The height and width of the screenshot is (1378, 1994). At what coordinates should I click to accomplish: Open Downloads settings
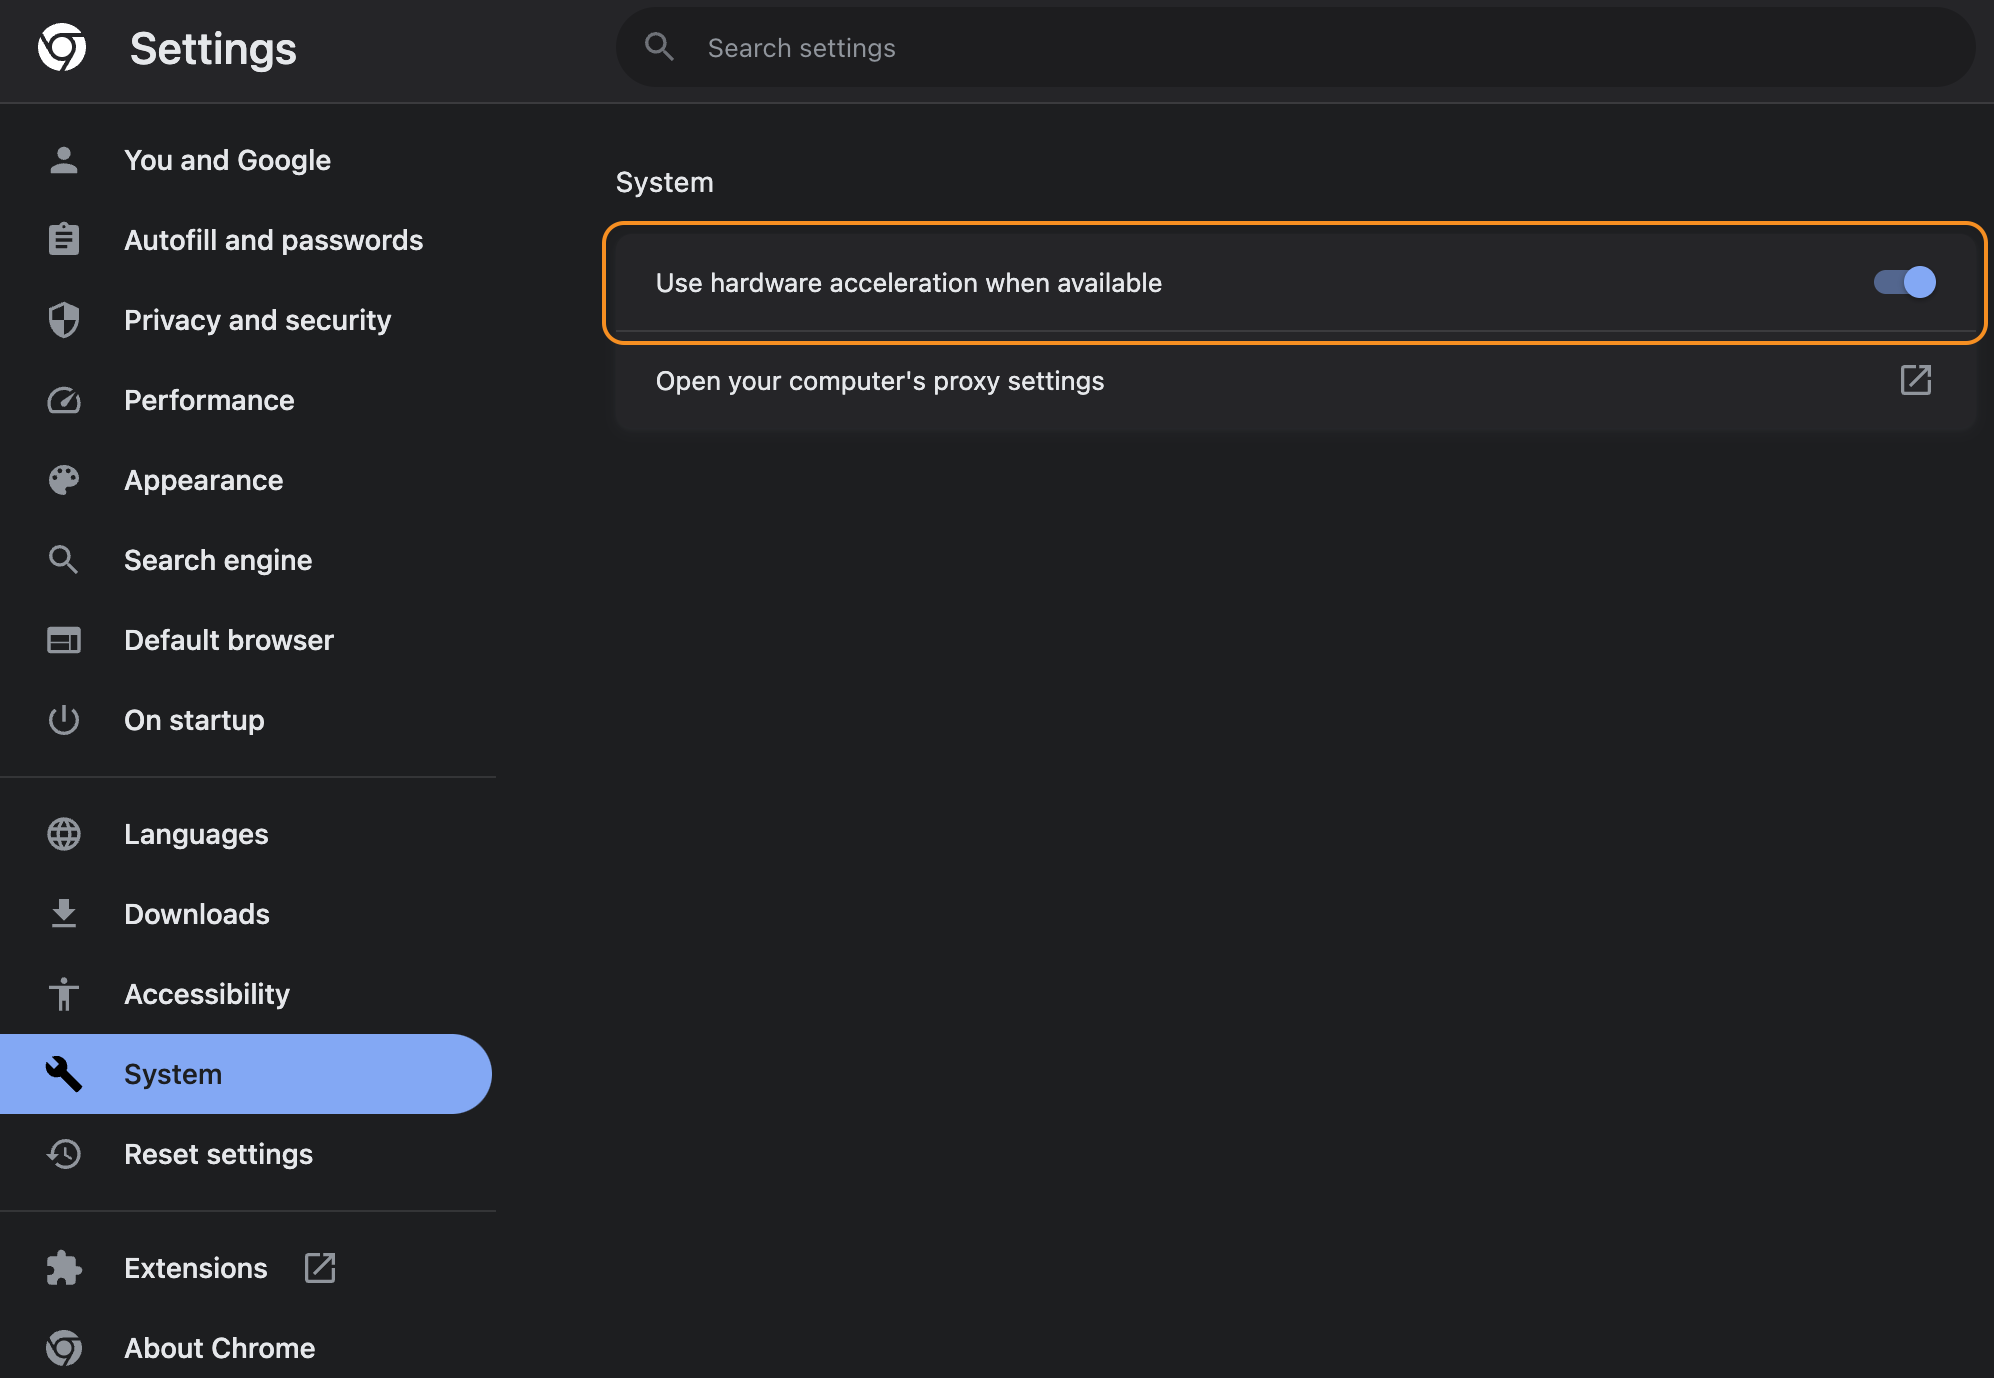(x=197, y=914)
